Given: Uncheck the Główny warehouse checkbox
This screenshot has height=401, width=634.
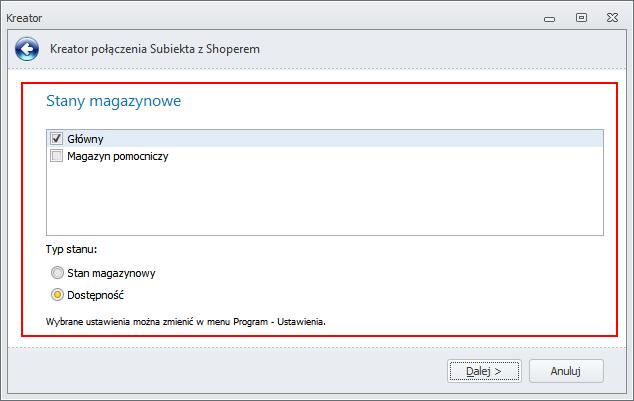Looking at the screenshot, I should click(x=57, y=138).
